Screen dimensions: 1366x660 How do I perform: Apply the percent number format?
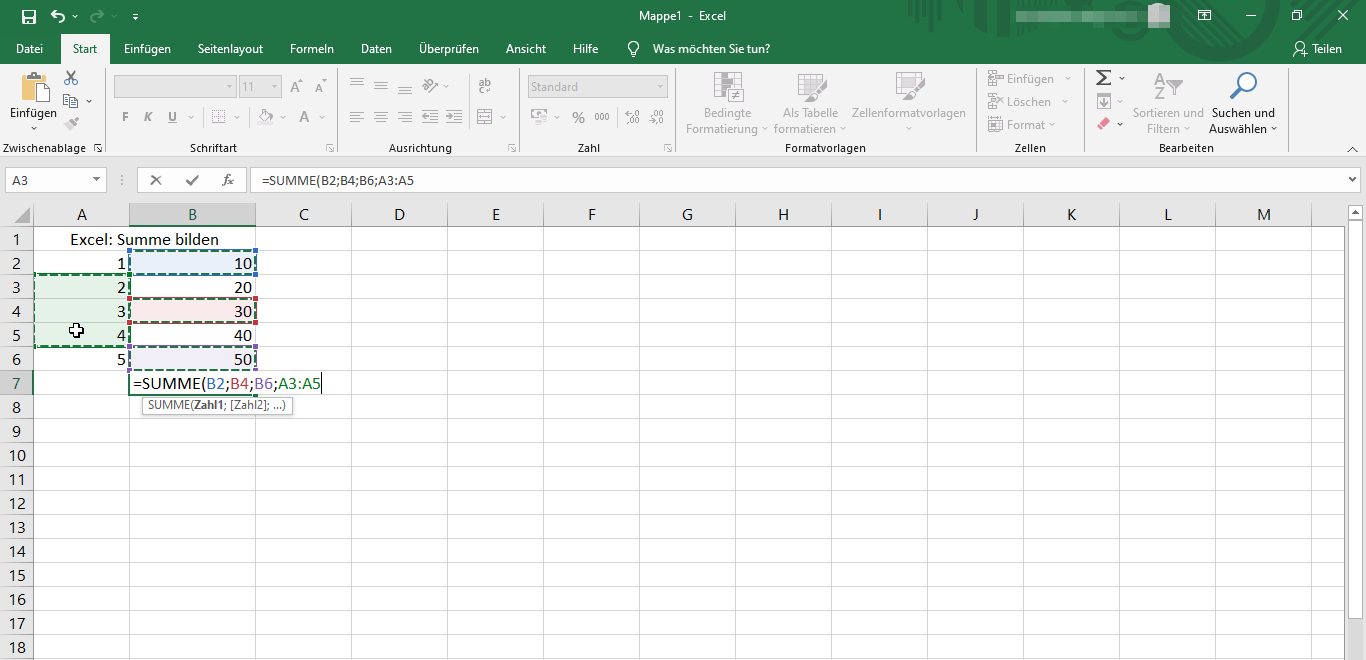(578, 117)
